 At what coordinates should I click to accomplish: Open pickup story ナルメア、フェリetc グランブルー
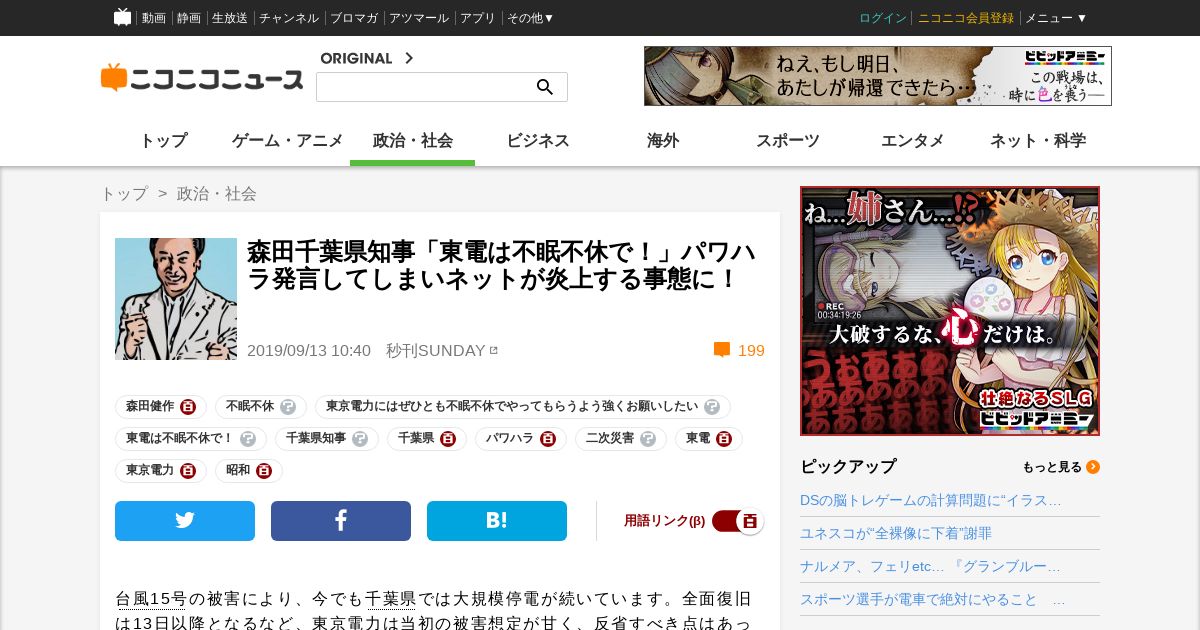click(930, 566)
